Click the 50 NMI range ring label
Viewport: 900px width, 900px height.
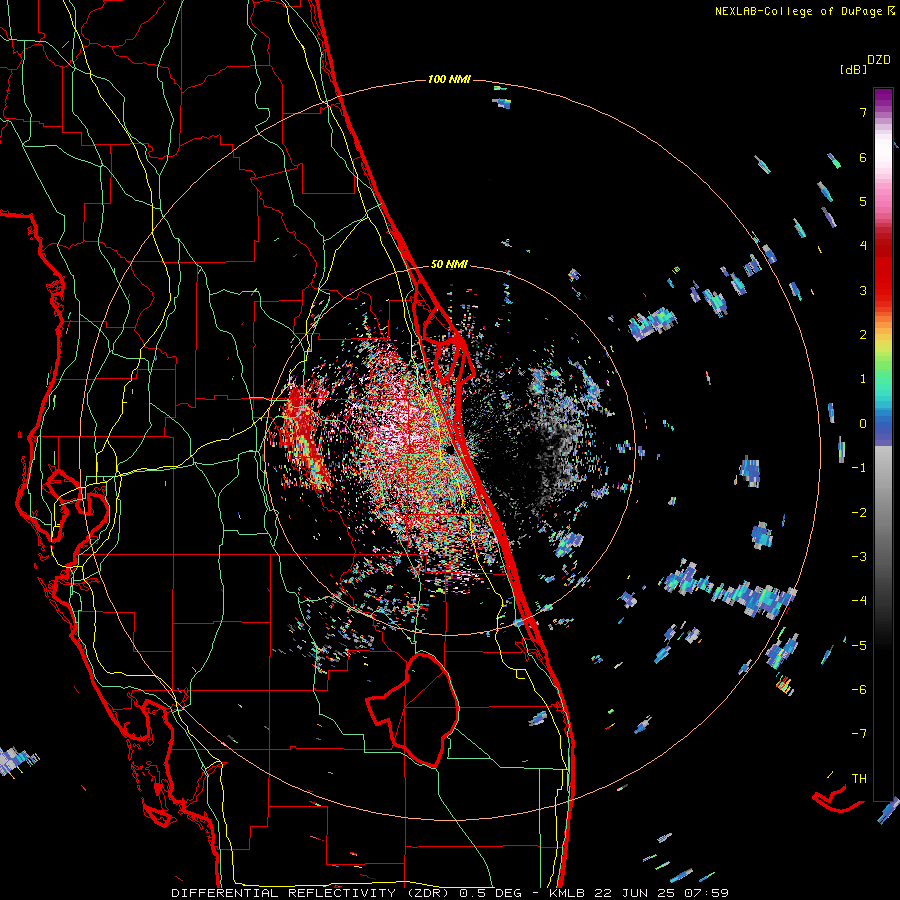449,265
